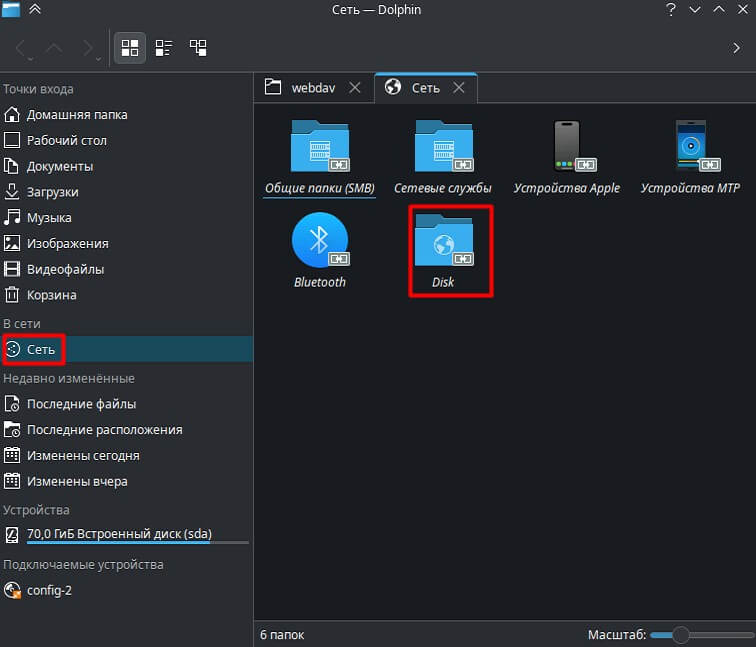756x647 pixels.
Task: Open Загрузки in the sidebar
Action: (126, 192)
